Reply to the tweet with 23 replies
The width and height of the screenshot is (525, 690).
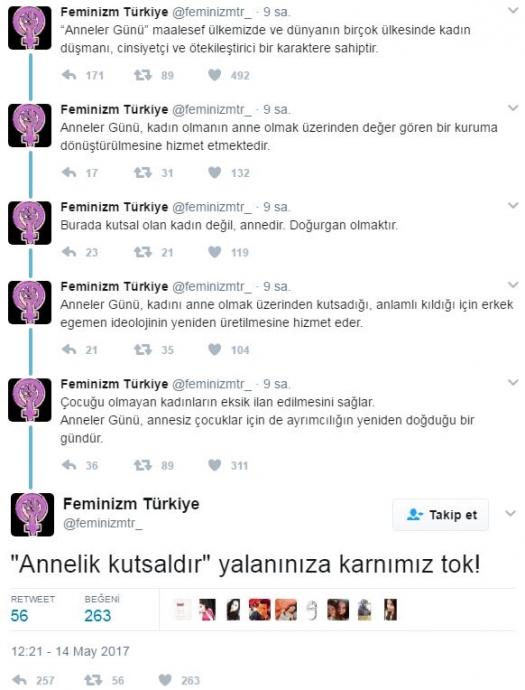[69, 252]
